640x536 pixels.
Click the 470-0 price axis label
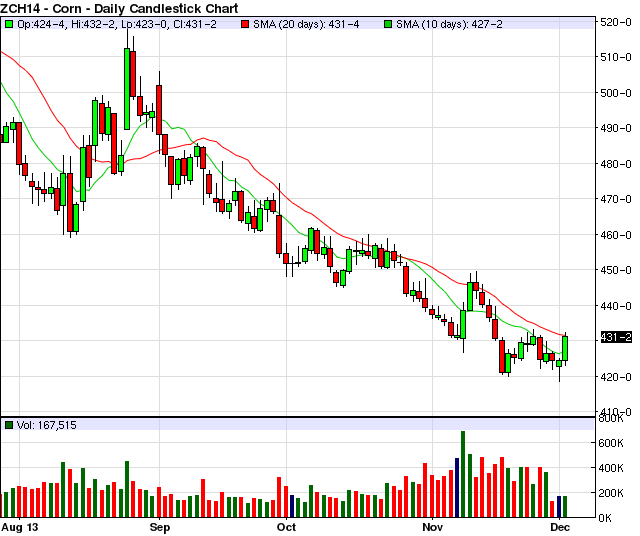click(616, 199)
